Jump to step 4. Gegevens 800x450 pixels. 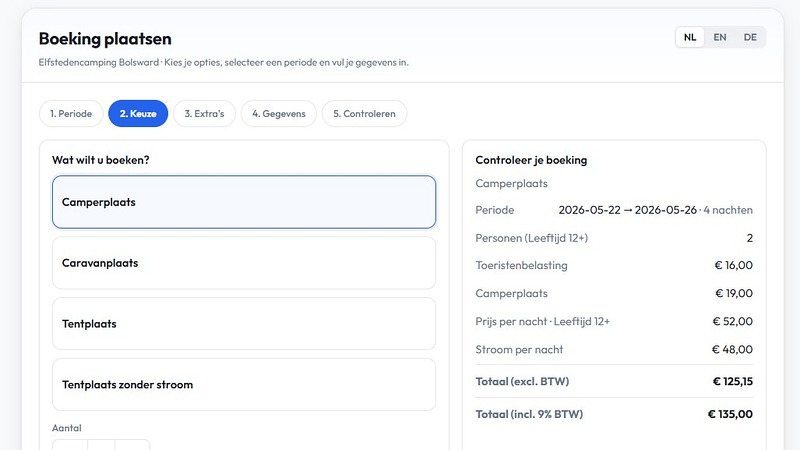click(278, 114)
